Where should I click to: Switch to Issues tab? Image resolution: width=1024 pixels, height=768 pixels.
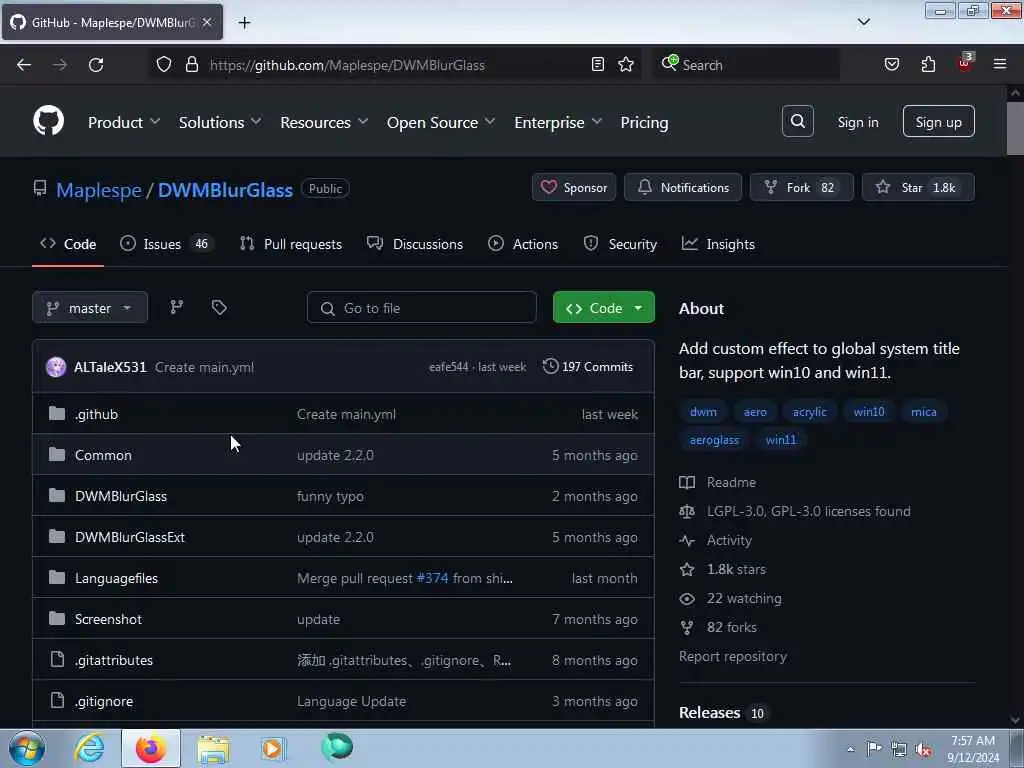click(x=167, y=244)
